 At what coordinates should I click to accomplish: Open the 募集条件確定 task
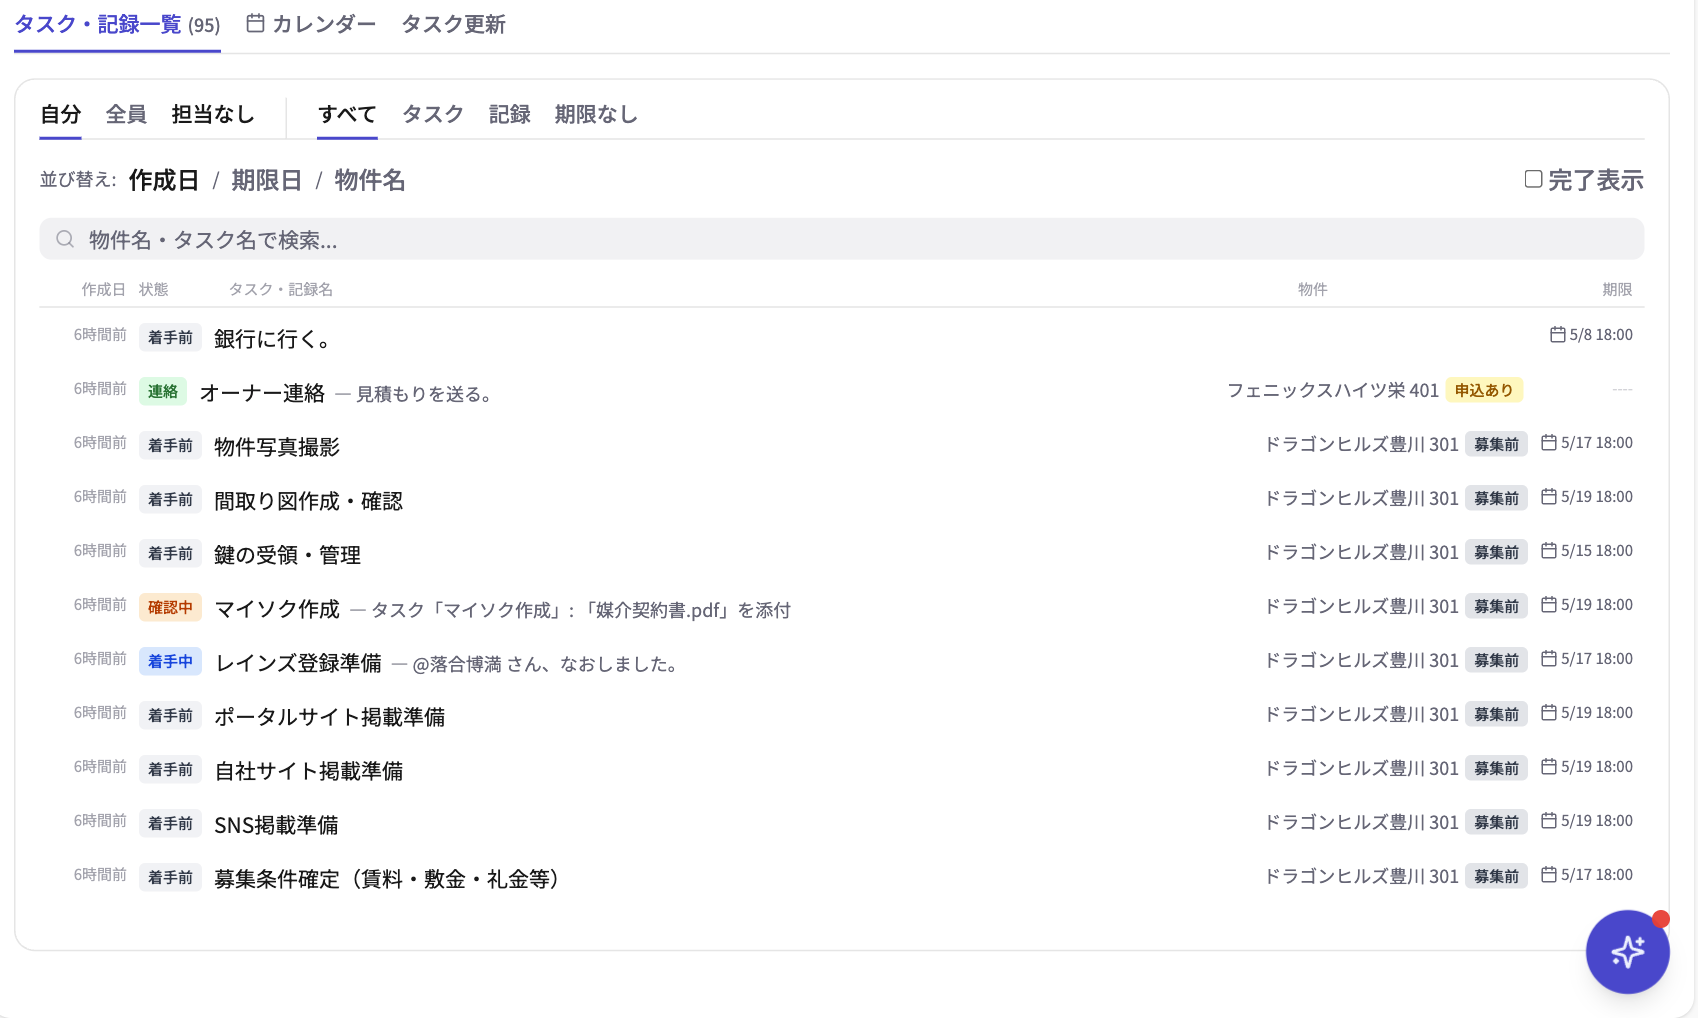pyautogui.click(x=387, y=879)
